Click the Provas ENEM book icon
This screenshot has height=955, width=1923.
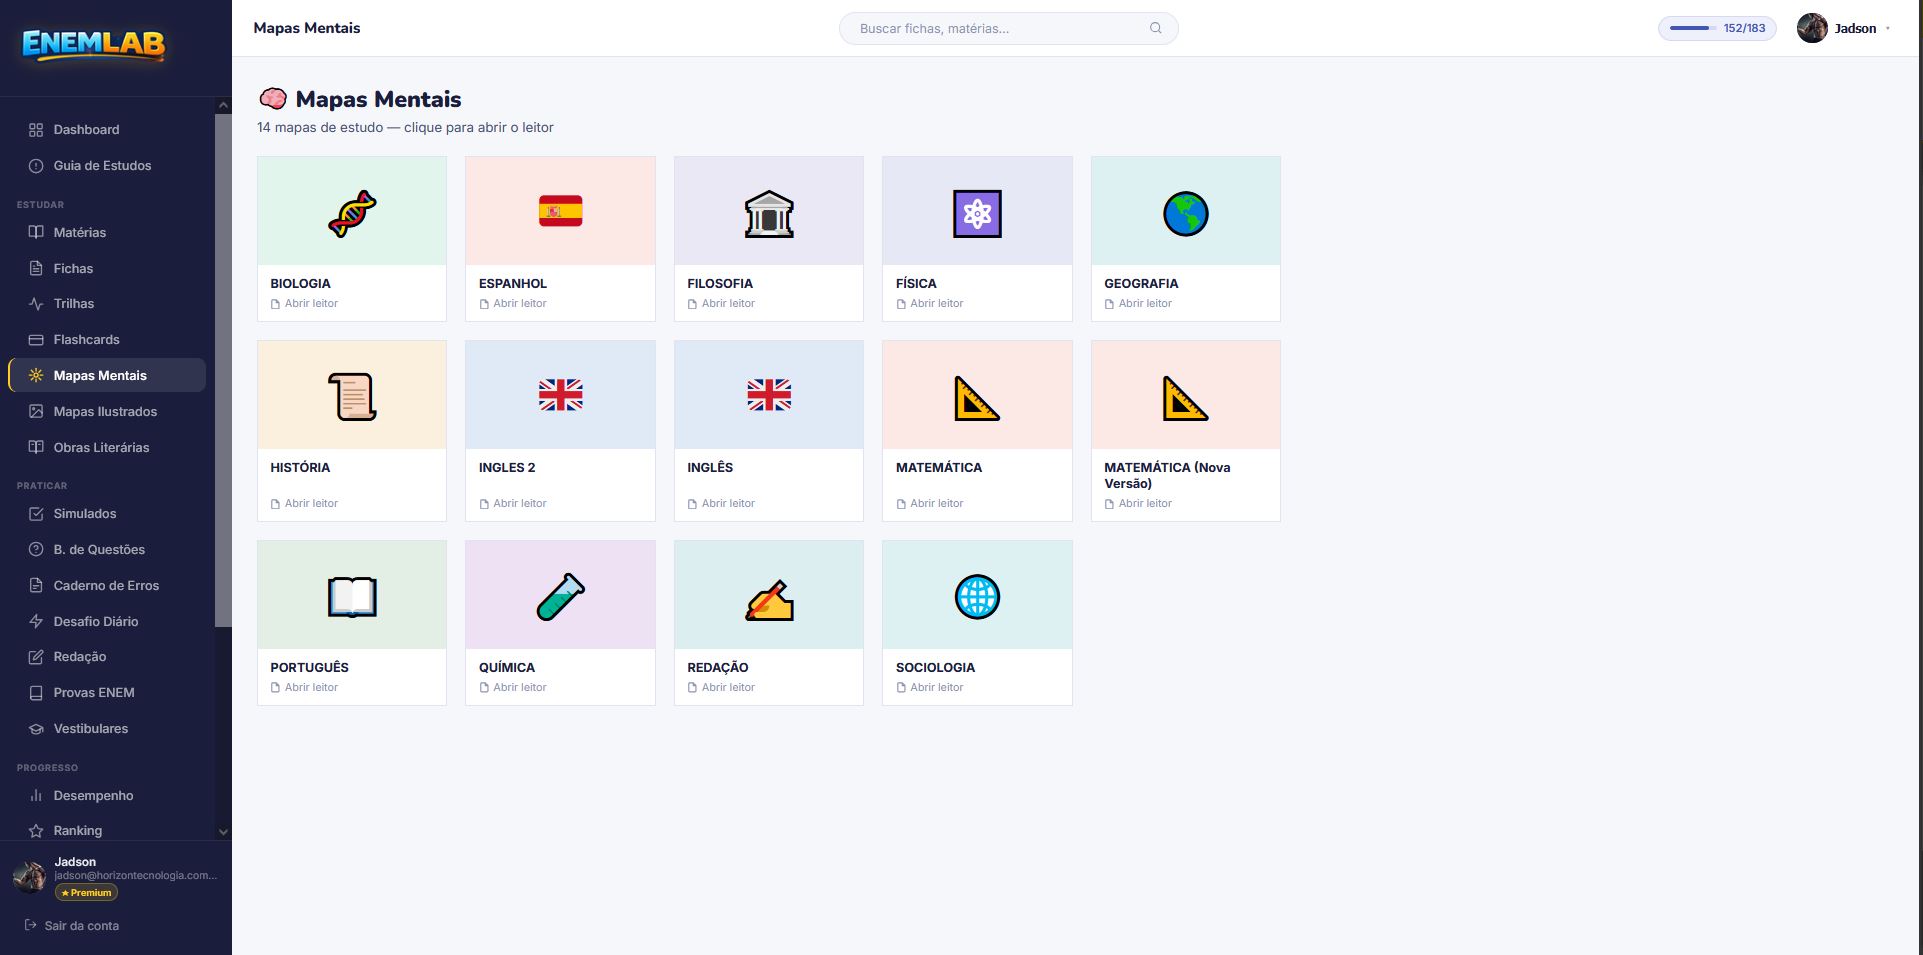[x=36, y=693]
